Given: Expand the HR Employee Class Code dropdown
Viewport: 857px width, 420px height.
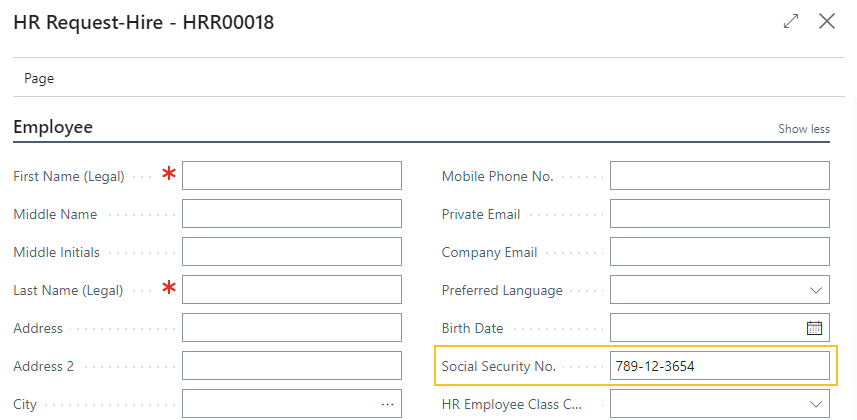Looking at the screenshot, I should (x=814, y=404).
